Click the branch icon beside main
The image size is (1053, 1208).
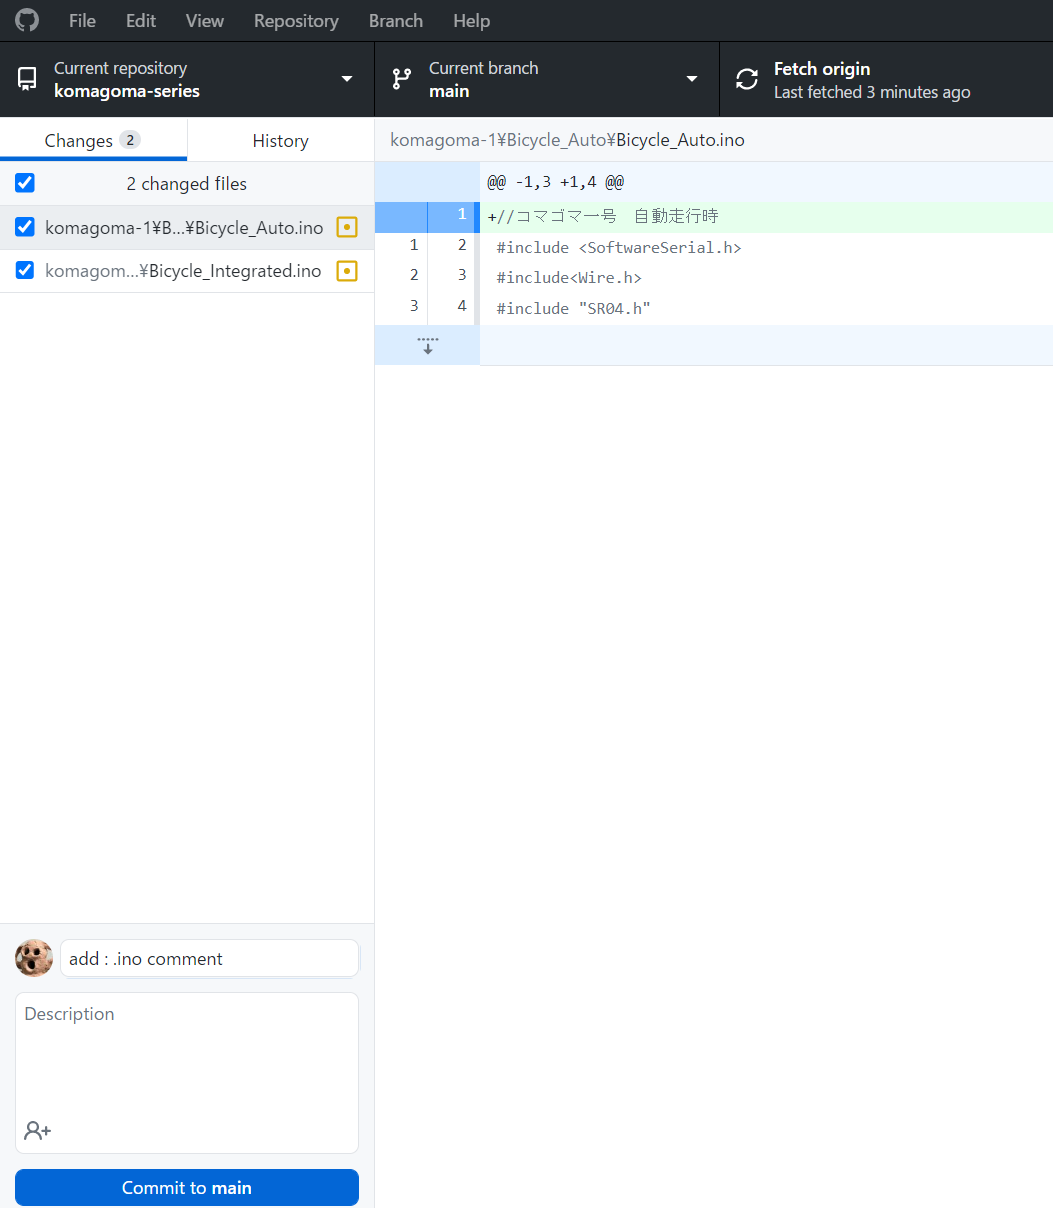402,79
